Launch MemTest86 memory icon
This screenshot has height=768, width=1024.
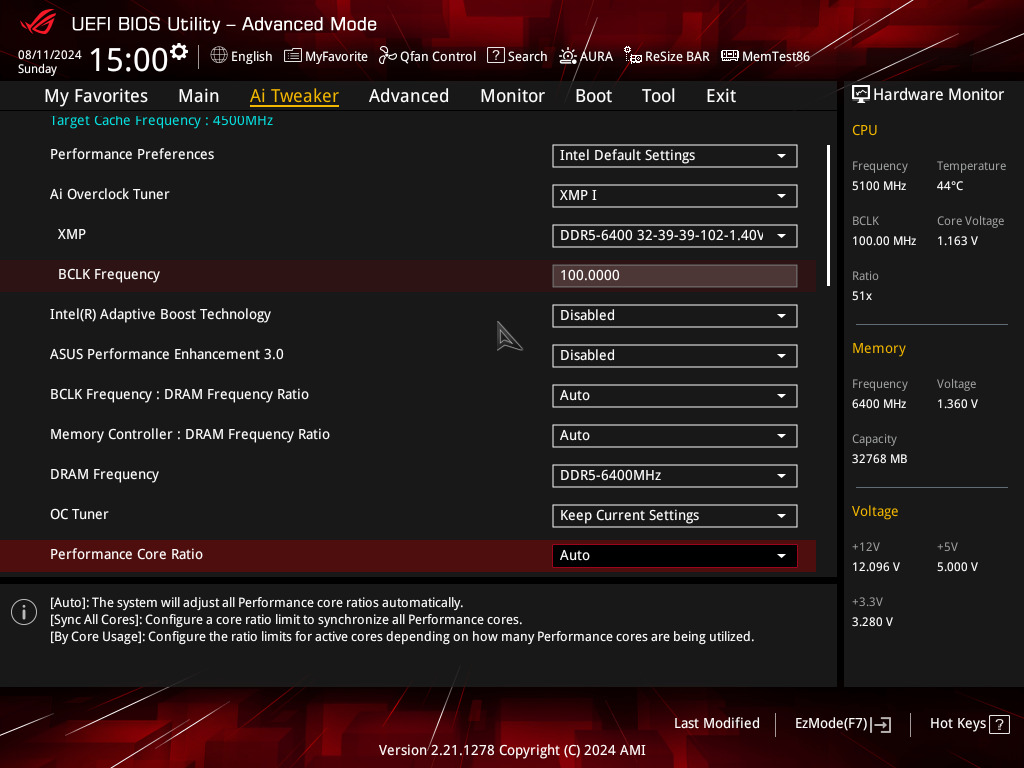pos(729,56)
